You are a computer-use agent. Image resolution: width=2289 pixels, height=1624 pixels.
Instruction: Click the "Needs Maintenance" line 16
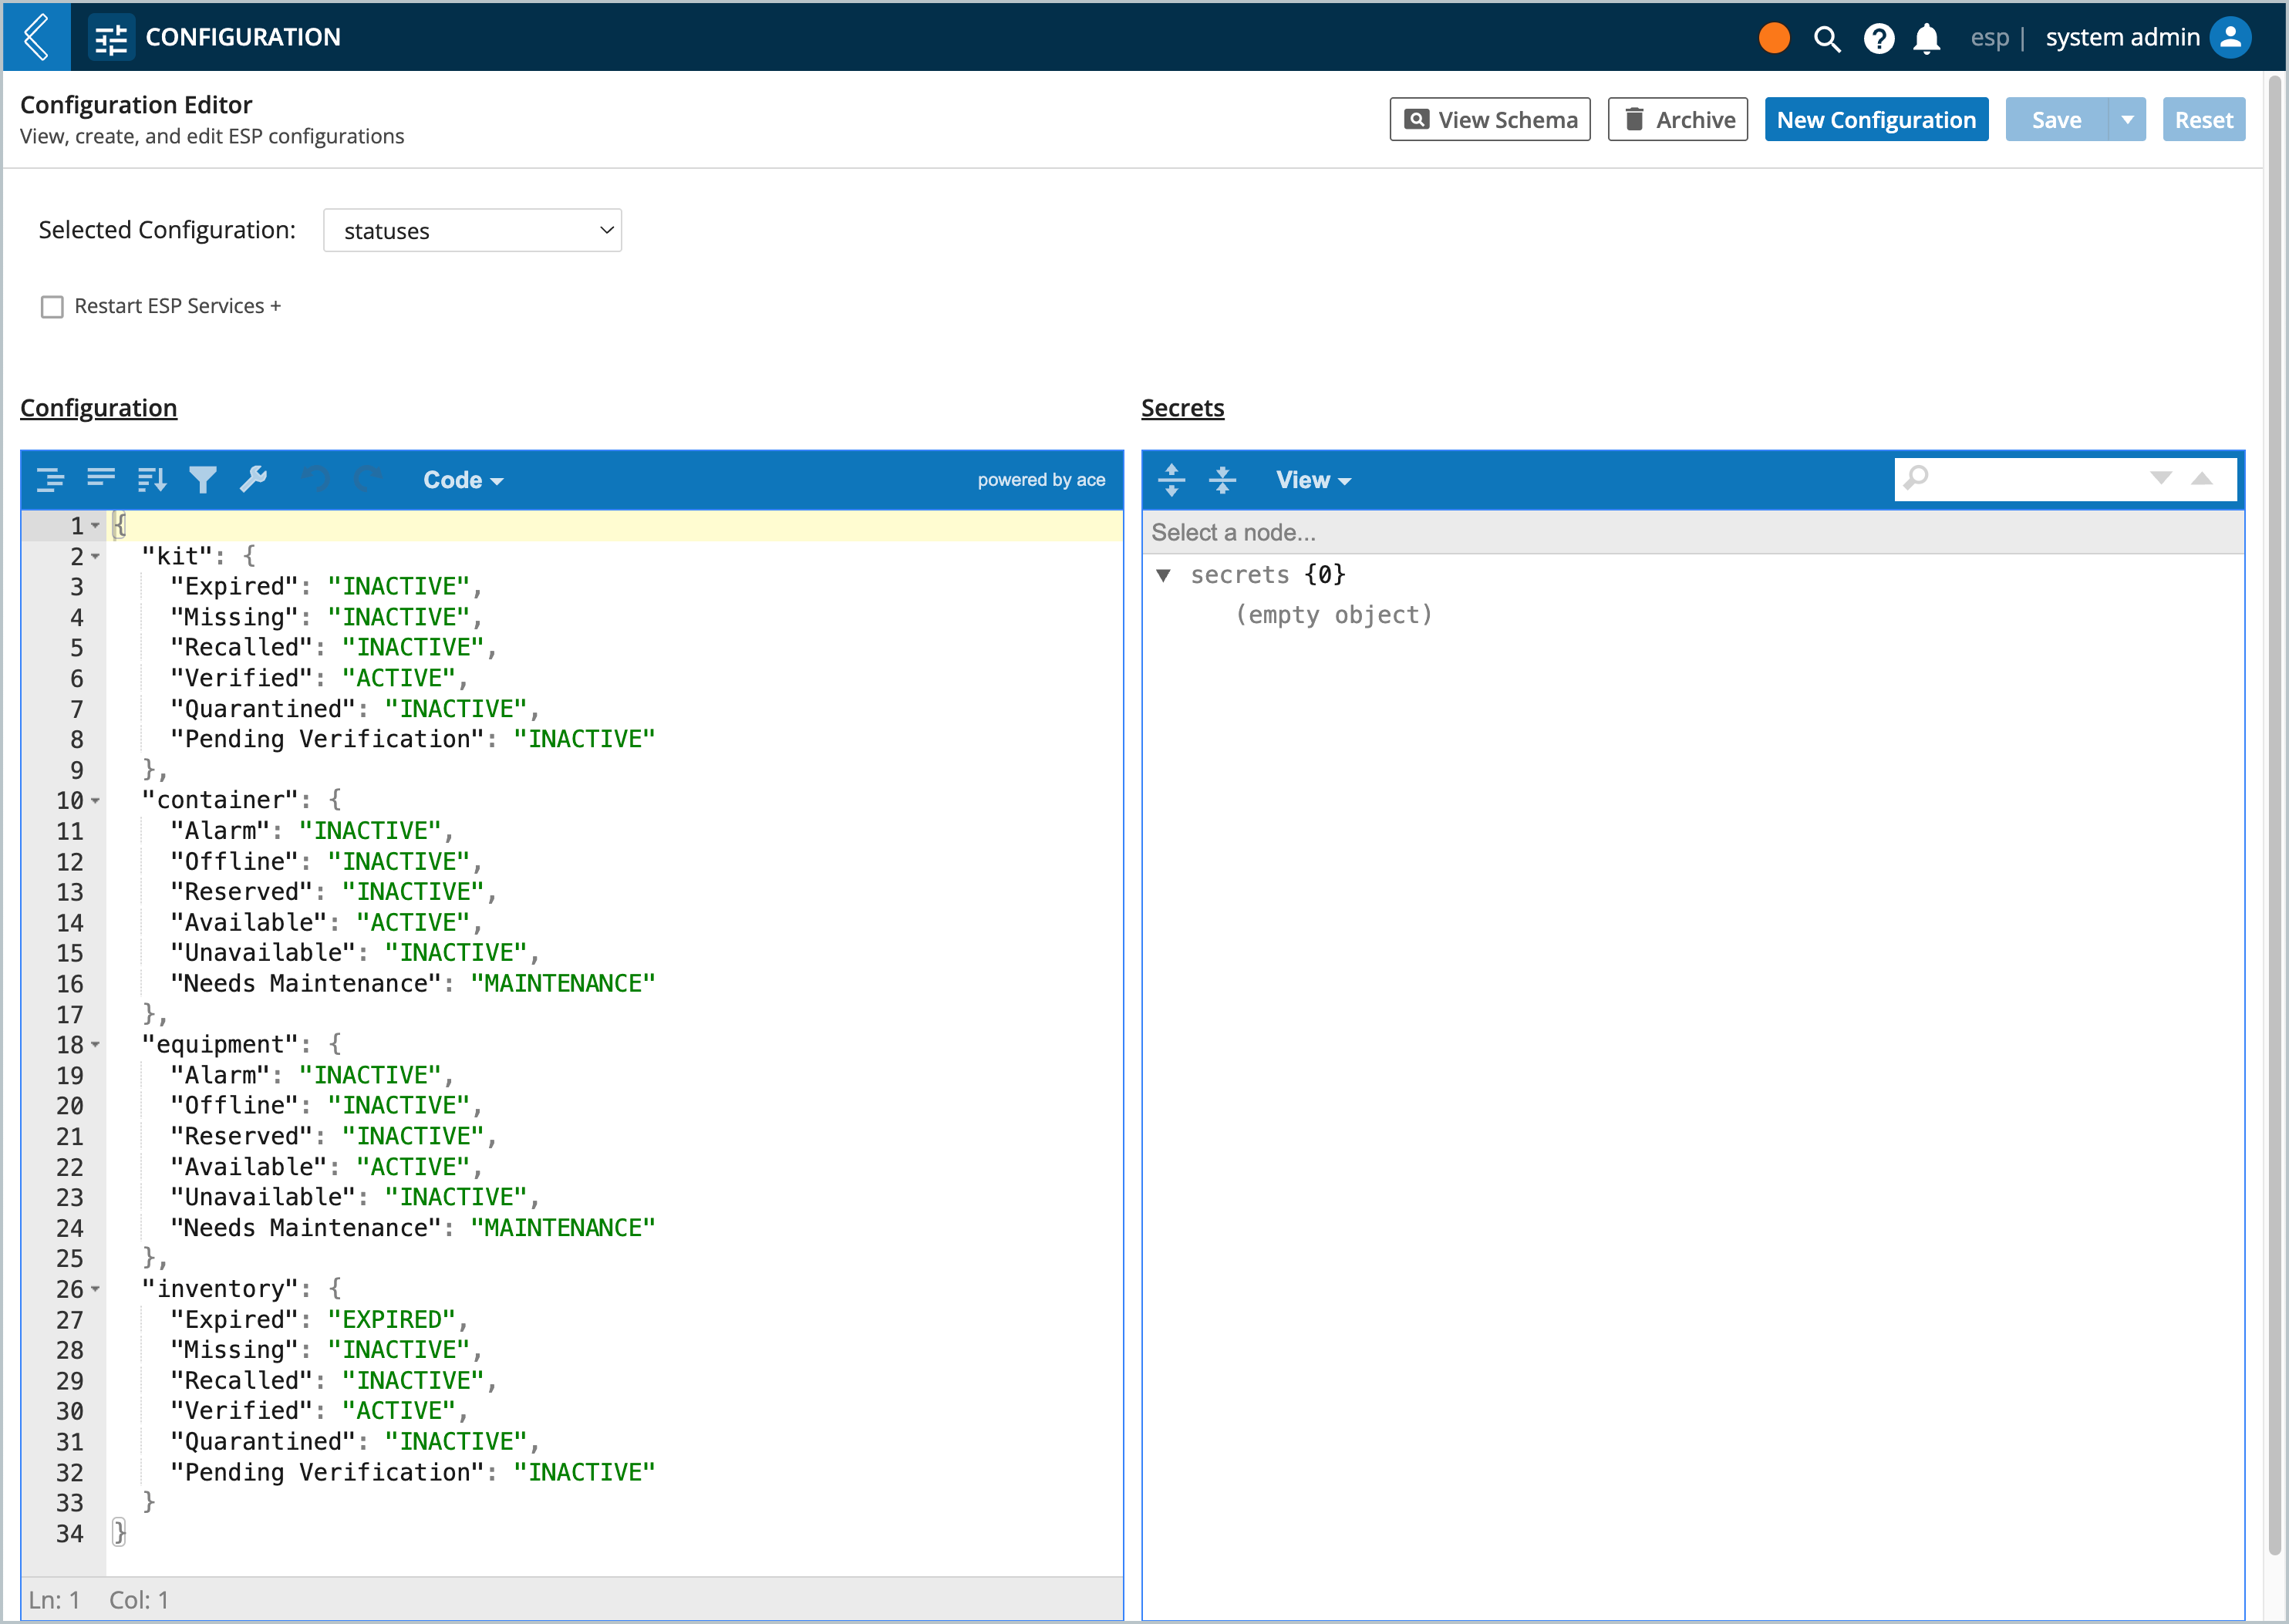coord(413,984)
